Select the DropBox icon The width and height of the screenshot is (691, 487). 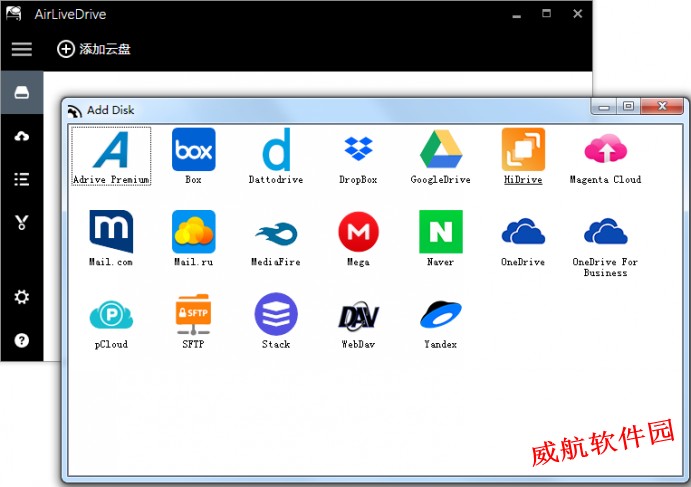pyautogui.click(x=358, y=149)
